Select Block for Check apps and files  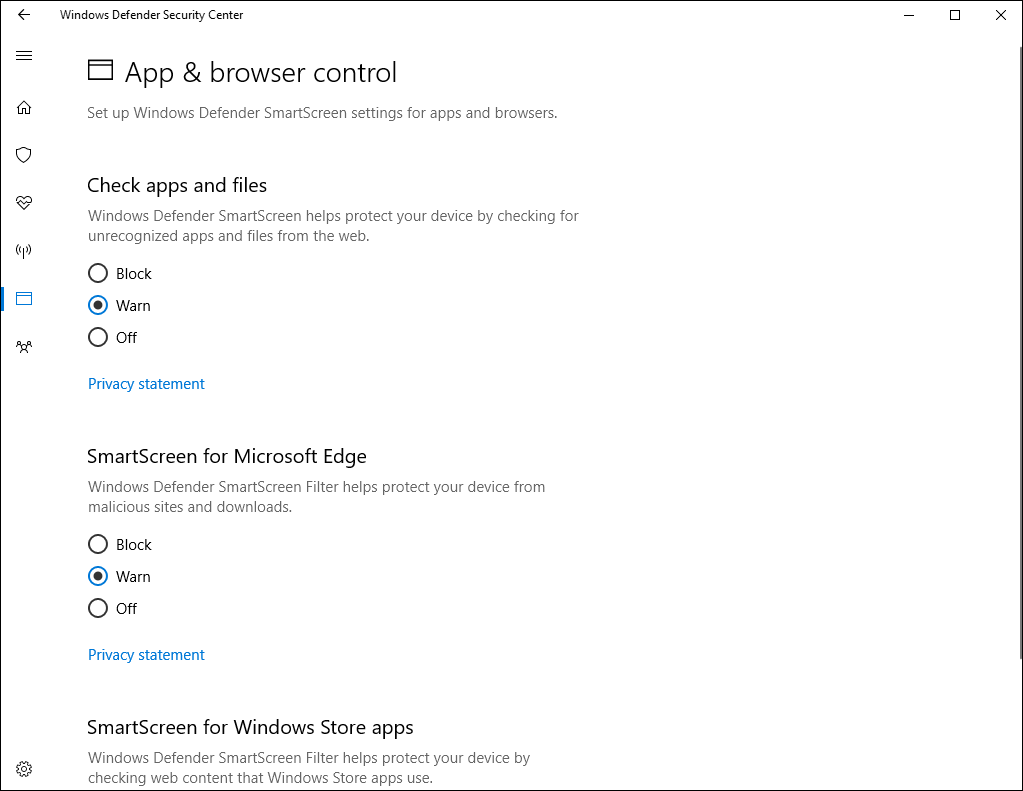[97, 273]
